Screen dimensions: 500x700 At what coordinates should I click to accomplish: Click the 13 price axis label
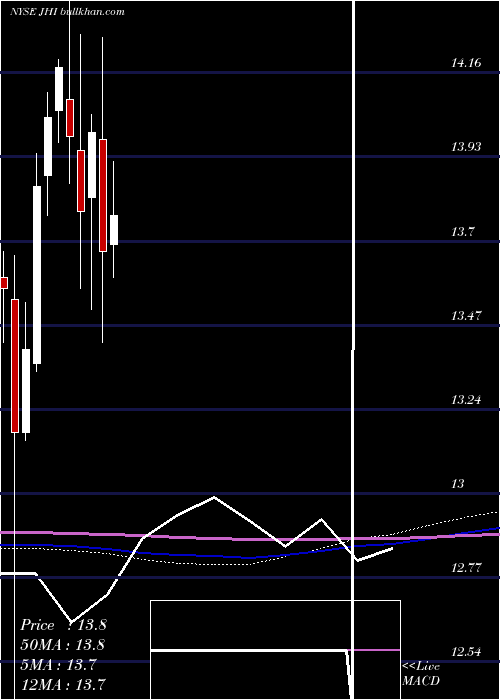[458, 483]
